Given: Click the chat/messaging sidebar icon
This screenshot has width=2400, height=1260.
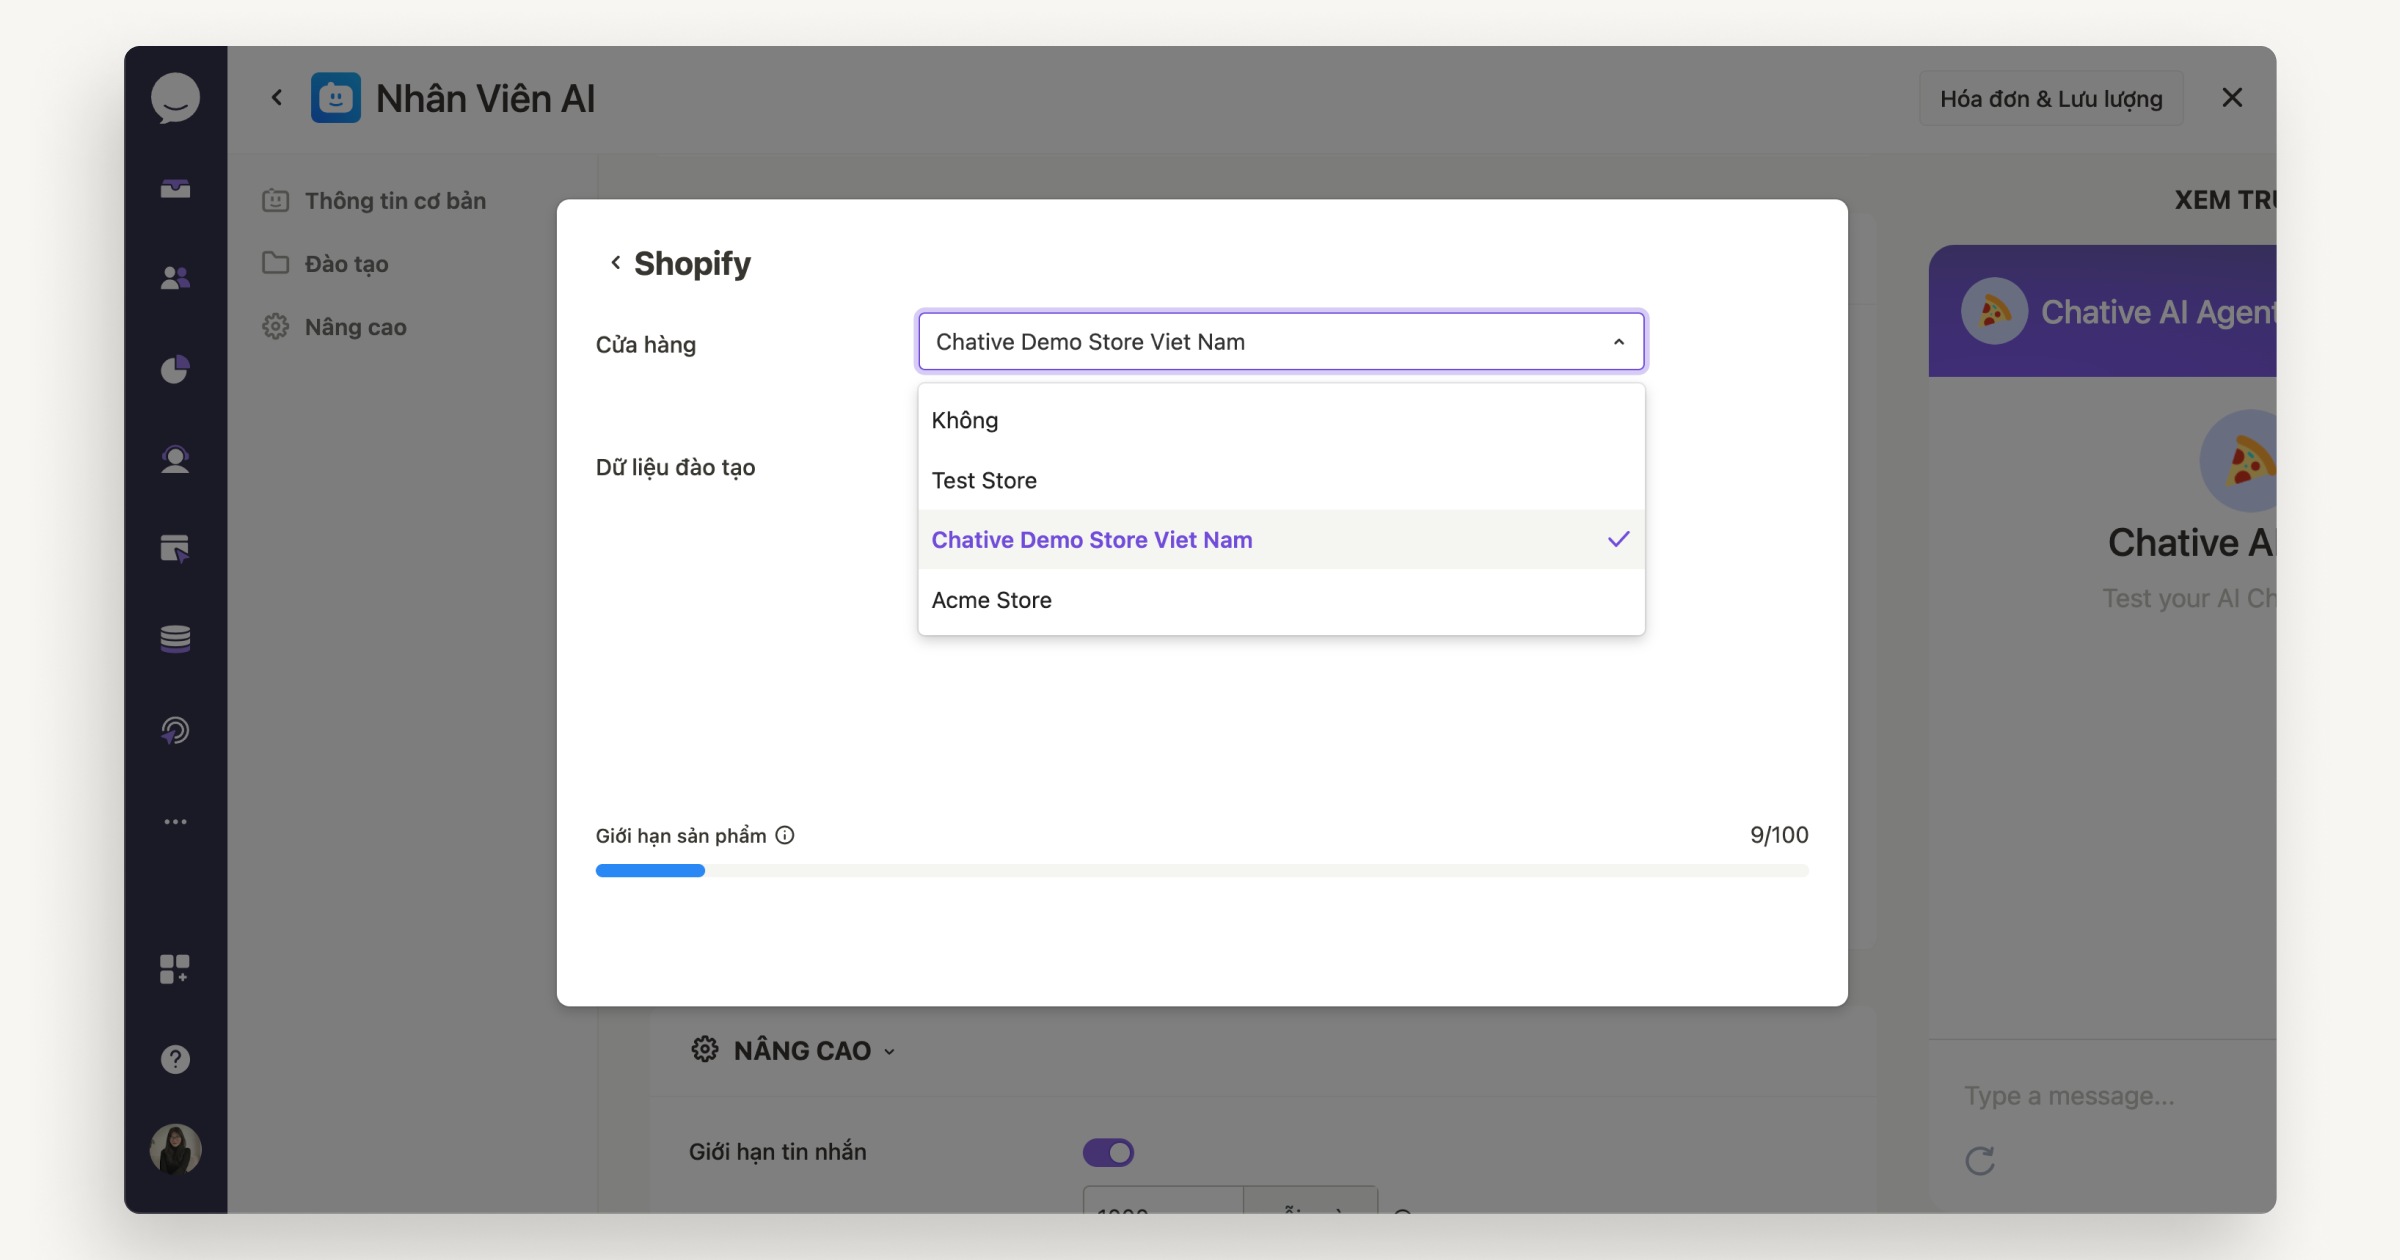Looking at the screenshot, I should (175, 98).
